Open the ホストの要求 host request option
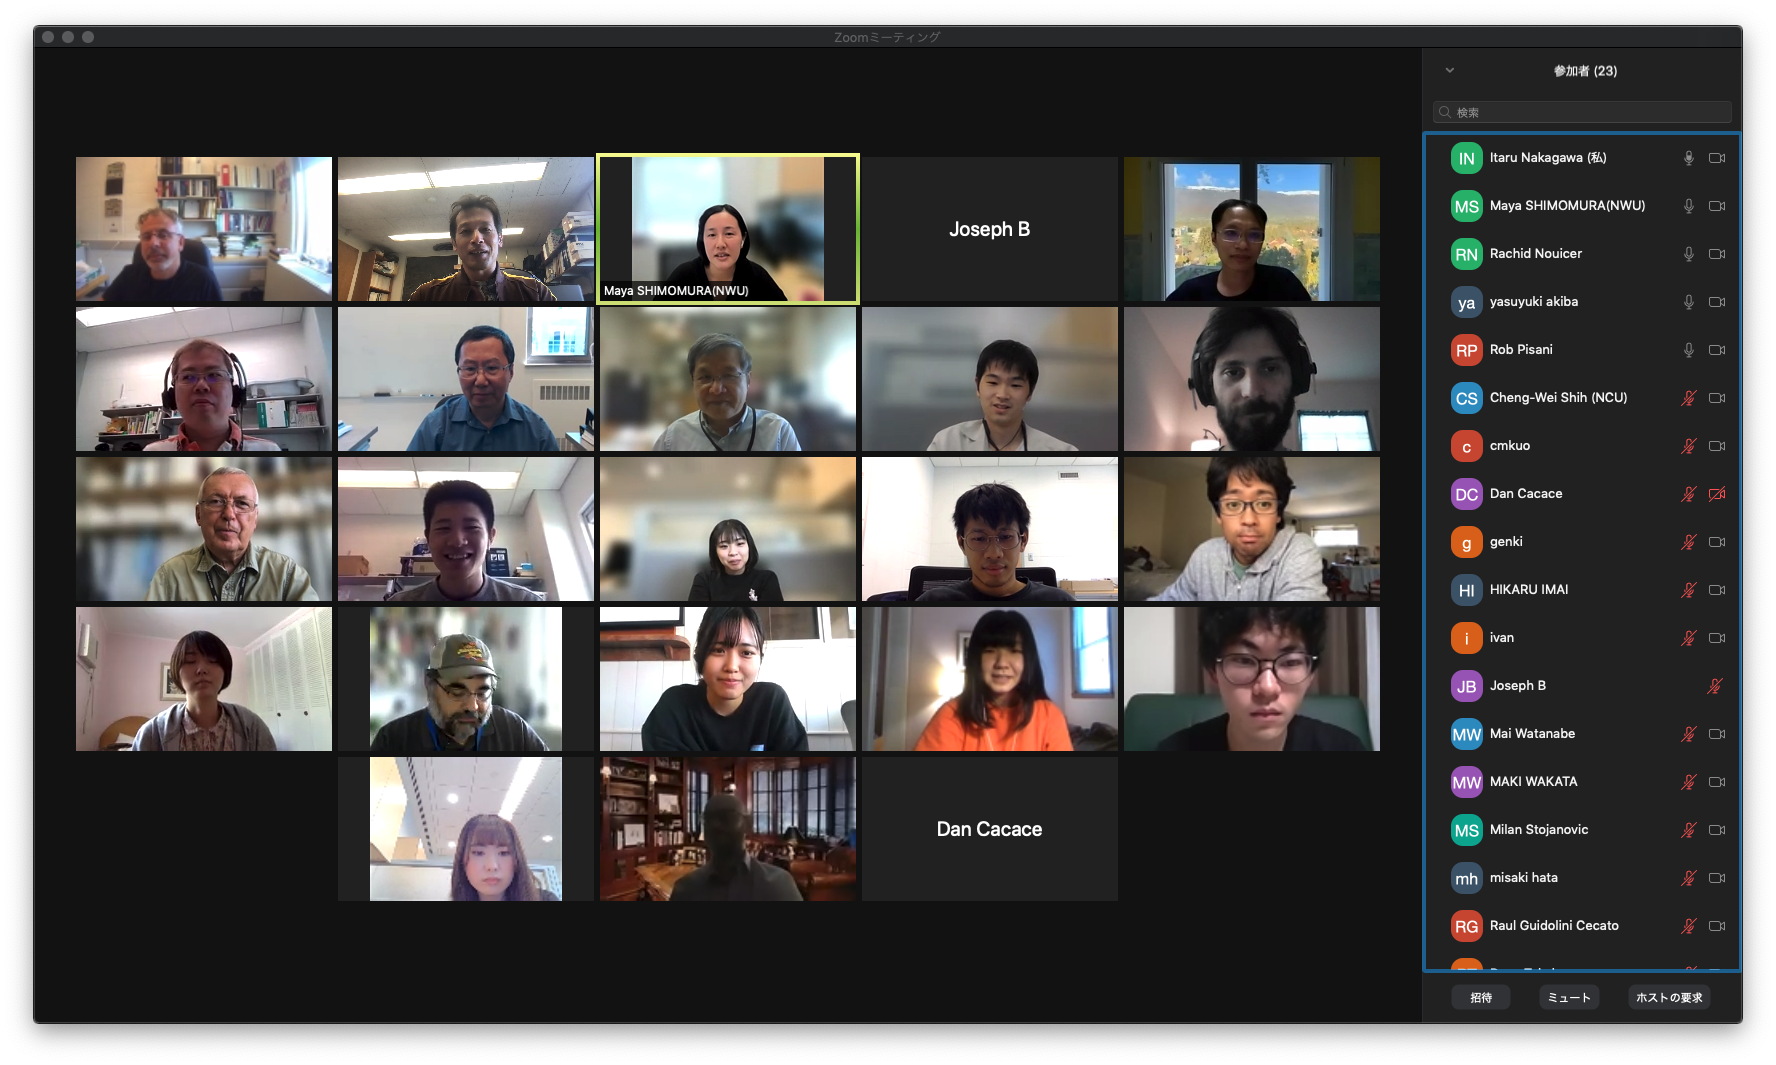This screenshot has height=1065, width=1776. [x=1669, y=997]
